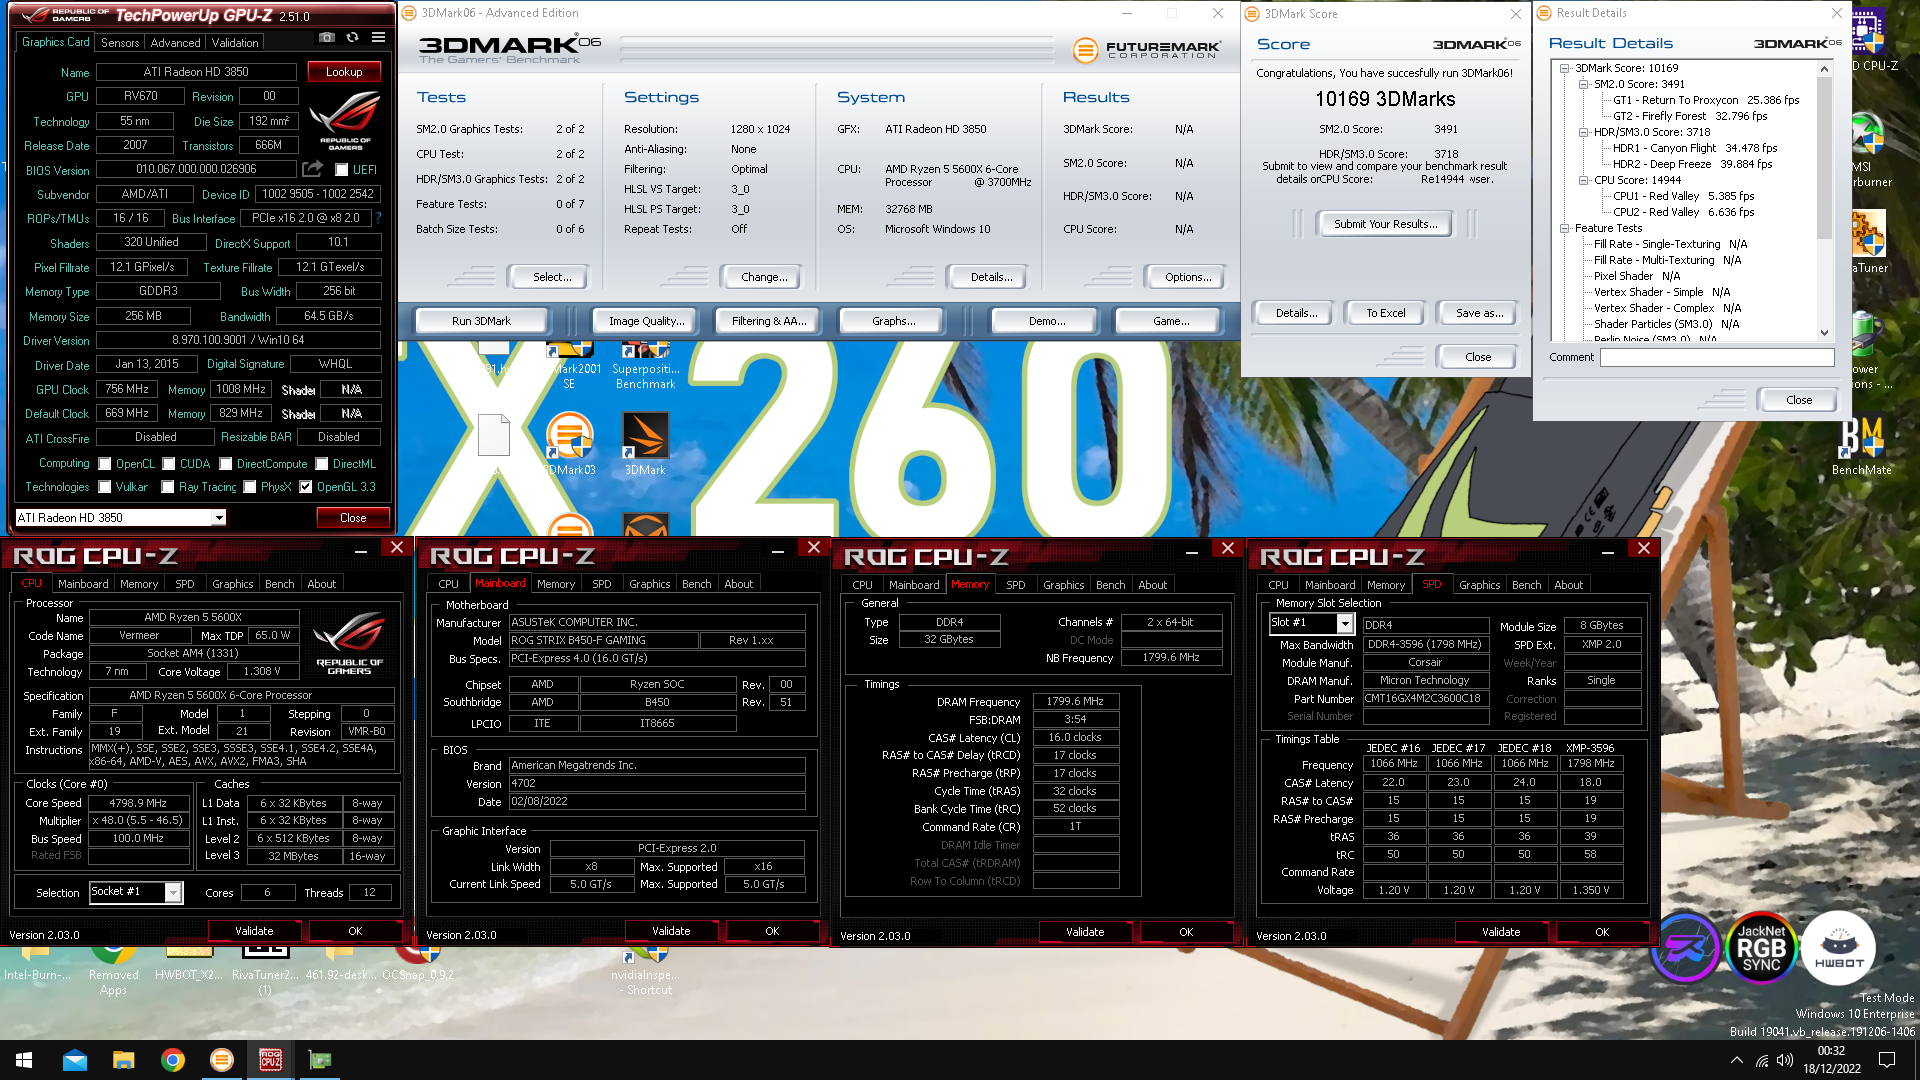Collapse the 3DMark Score 10169 tree node
The image size is (1920, 1080).
(1565, 68)
